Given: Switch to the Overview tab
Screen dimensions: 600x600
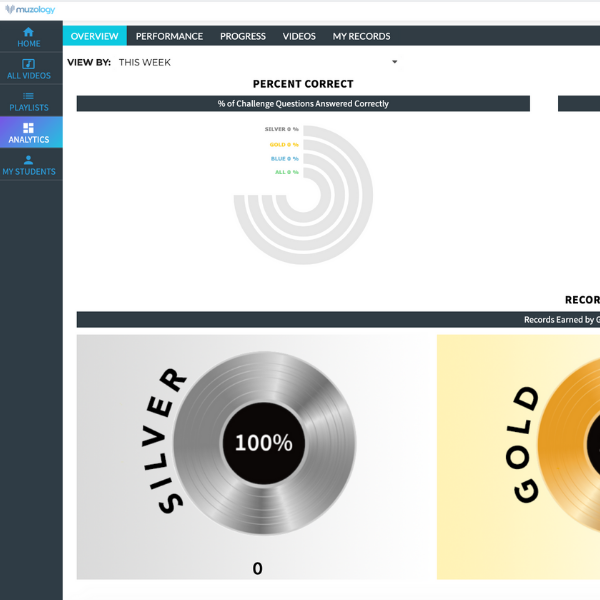Looking at the screenshot, I should point(95,36).
